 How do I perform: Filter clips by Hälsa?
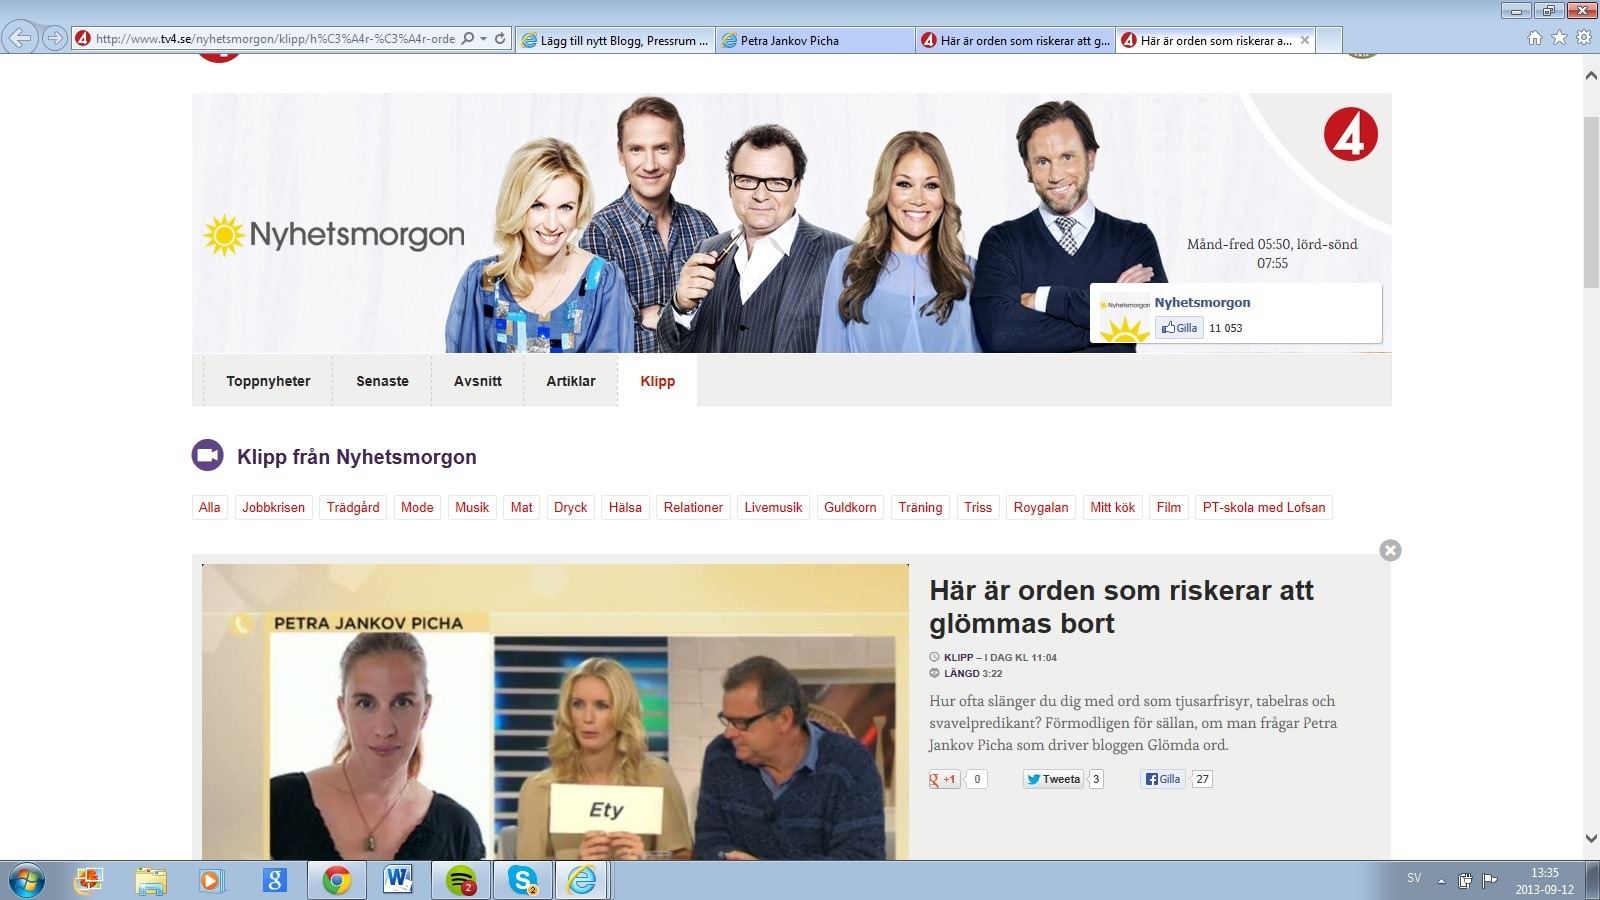[x=625, y=507]
